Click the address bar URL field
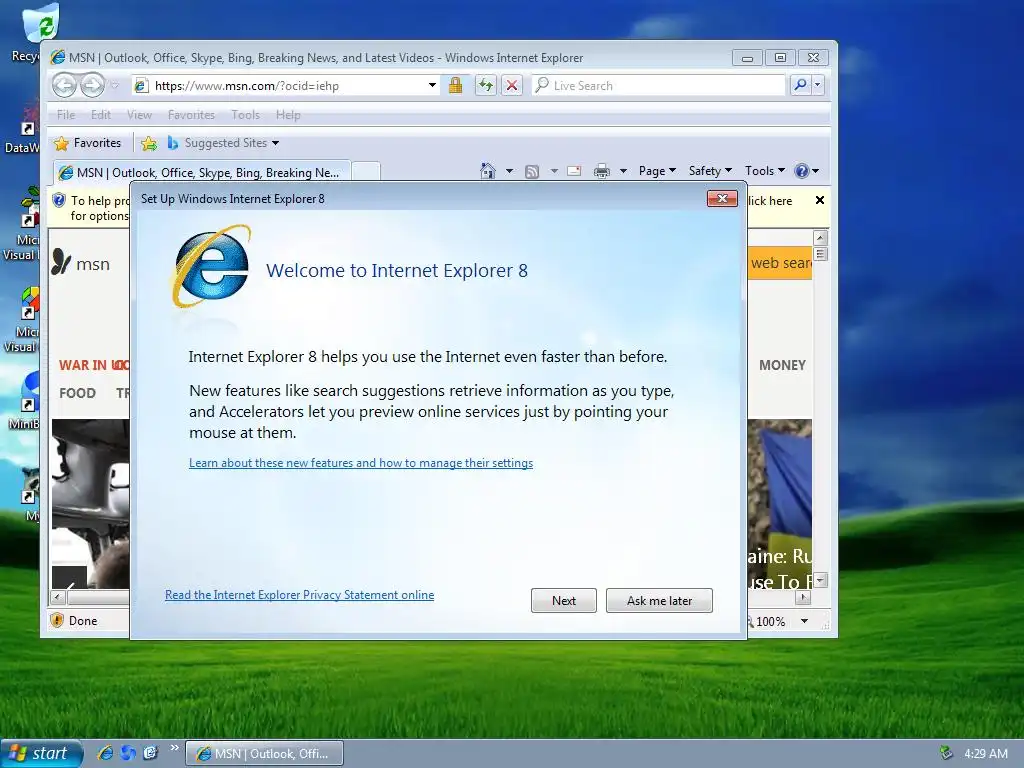The image size is (1024, 768). click(x=287, y=86)
